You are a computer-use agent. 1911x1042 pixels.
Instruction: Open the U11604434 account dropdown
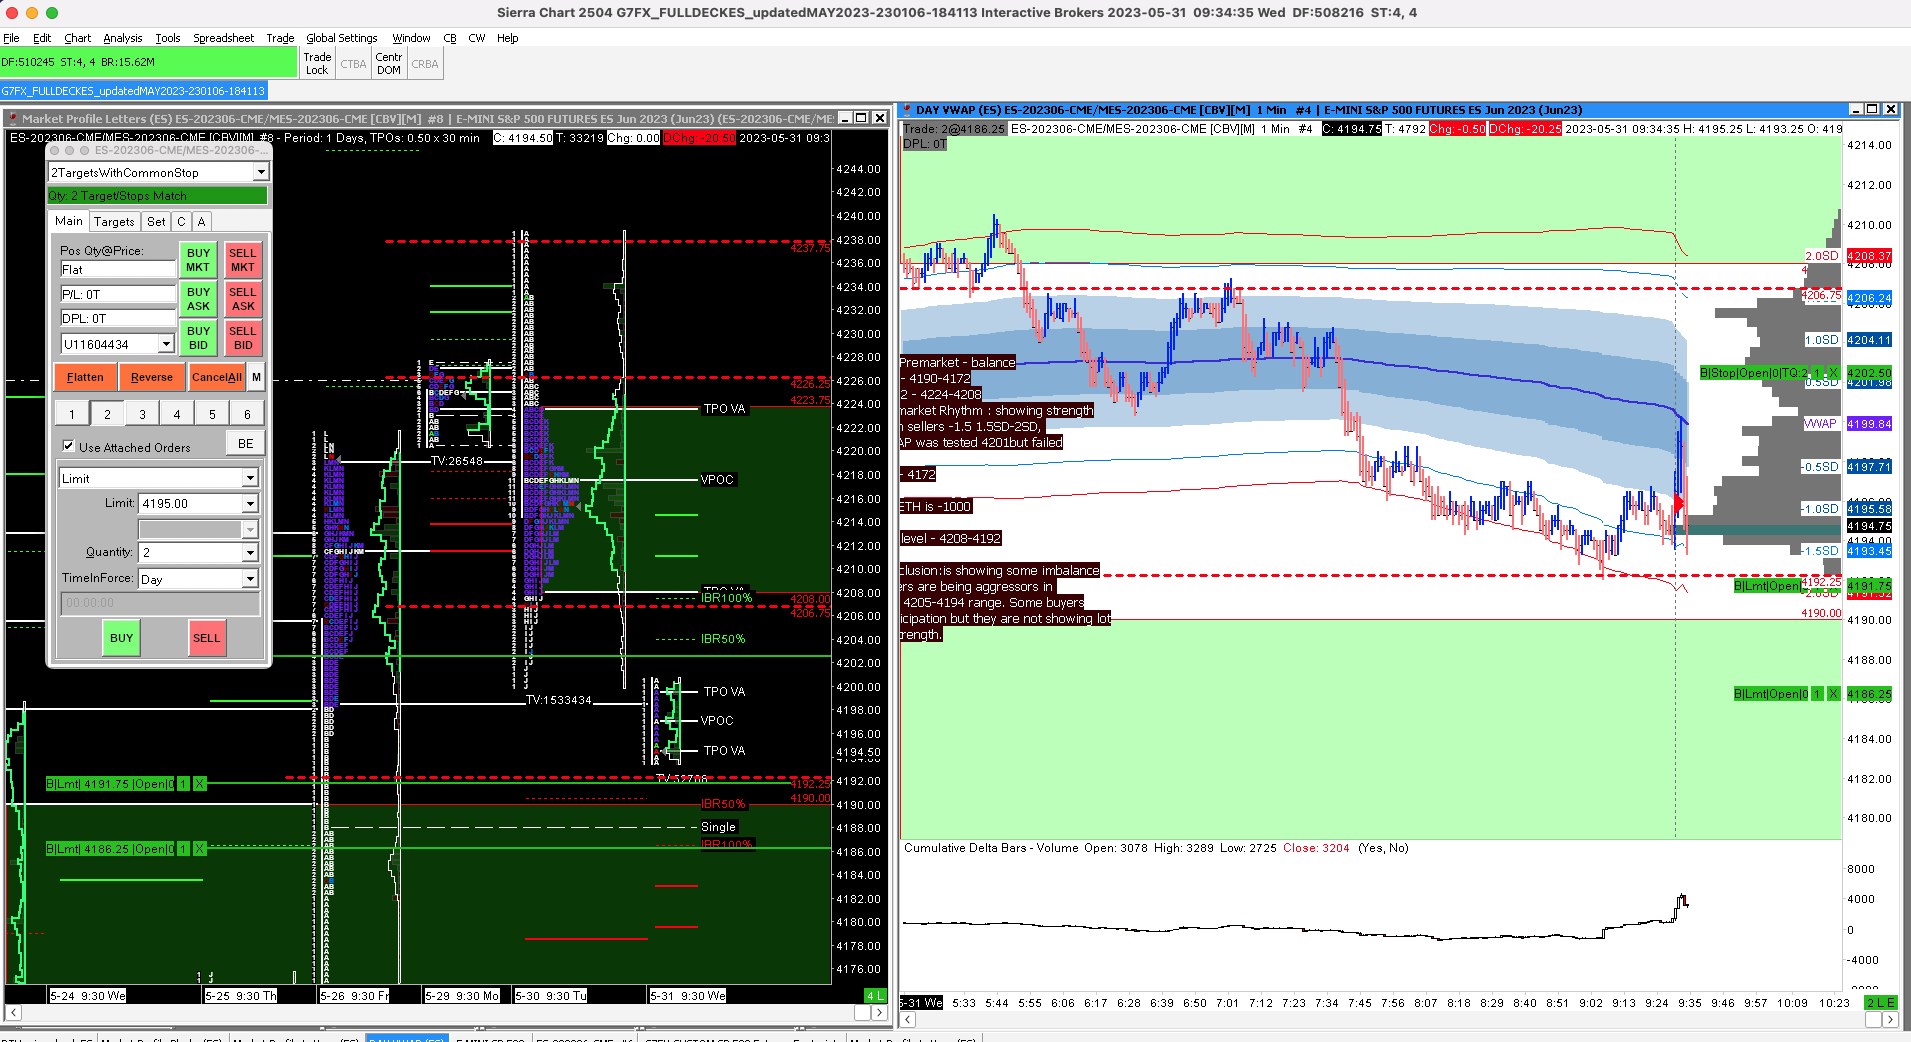166,344
